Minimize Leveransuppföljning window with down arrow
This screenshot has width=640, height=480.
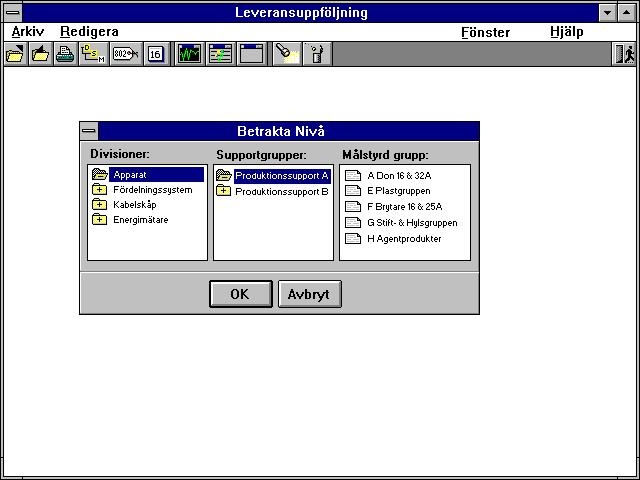coord(607,12)
